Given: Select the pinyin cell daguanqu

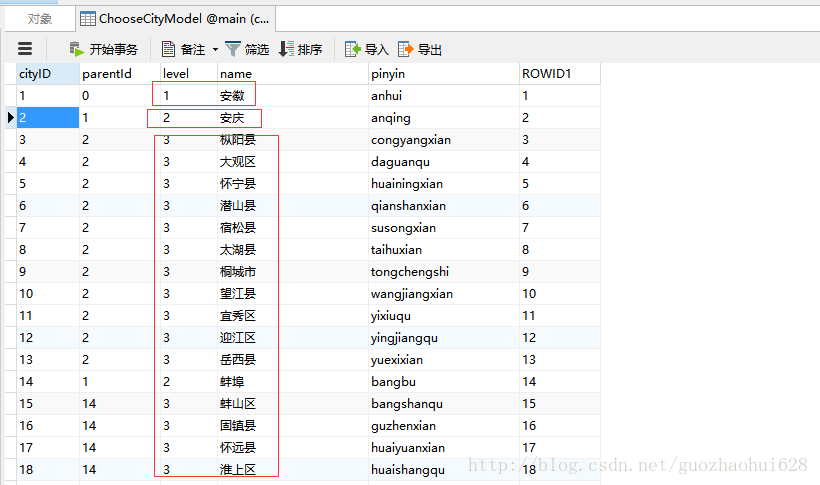Looking at the screenshot, I should tap(444, 162).
